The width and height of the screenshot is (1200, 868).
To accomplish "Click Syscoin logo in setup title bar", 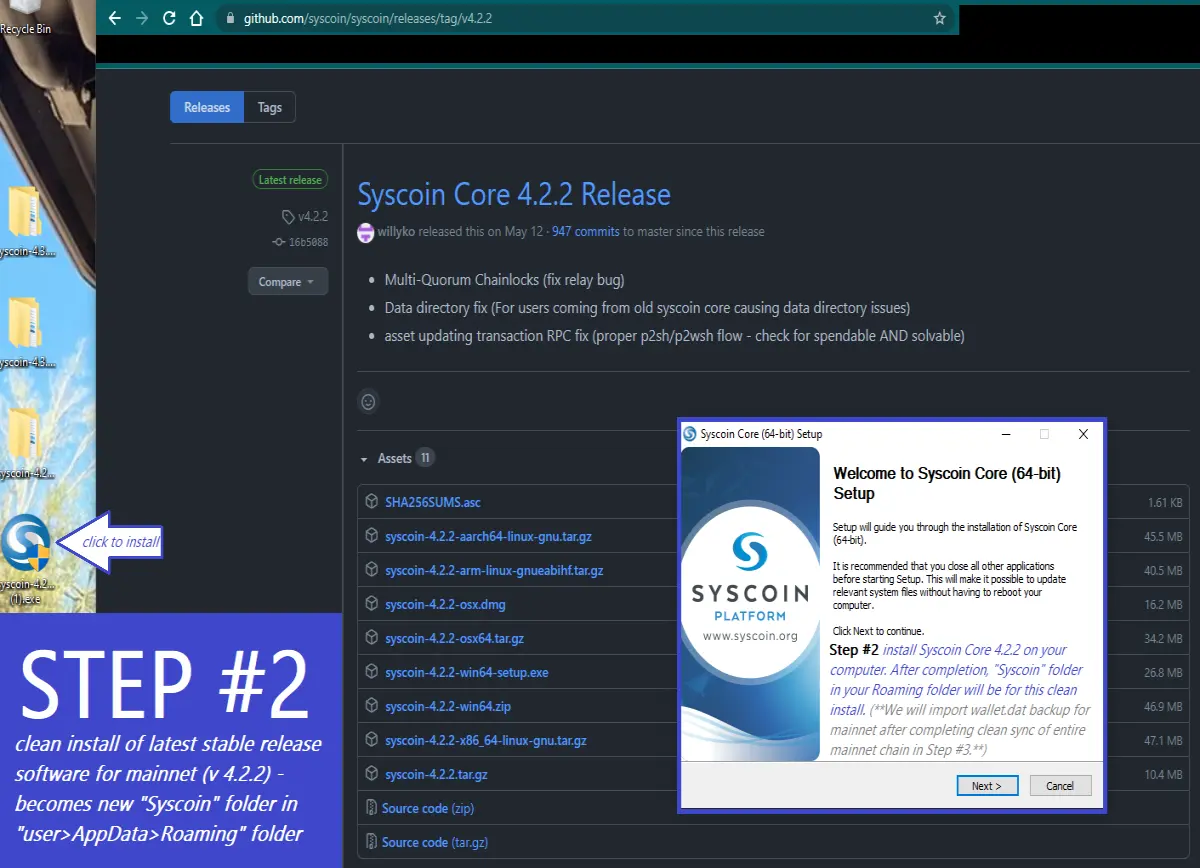I will (690, 434).
